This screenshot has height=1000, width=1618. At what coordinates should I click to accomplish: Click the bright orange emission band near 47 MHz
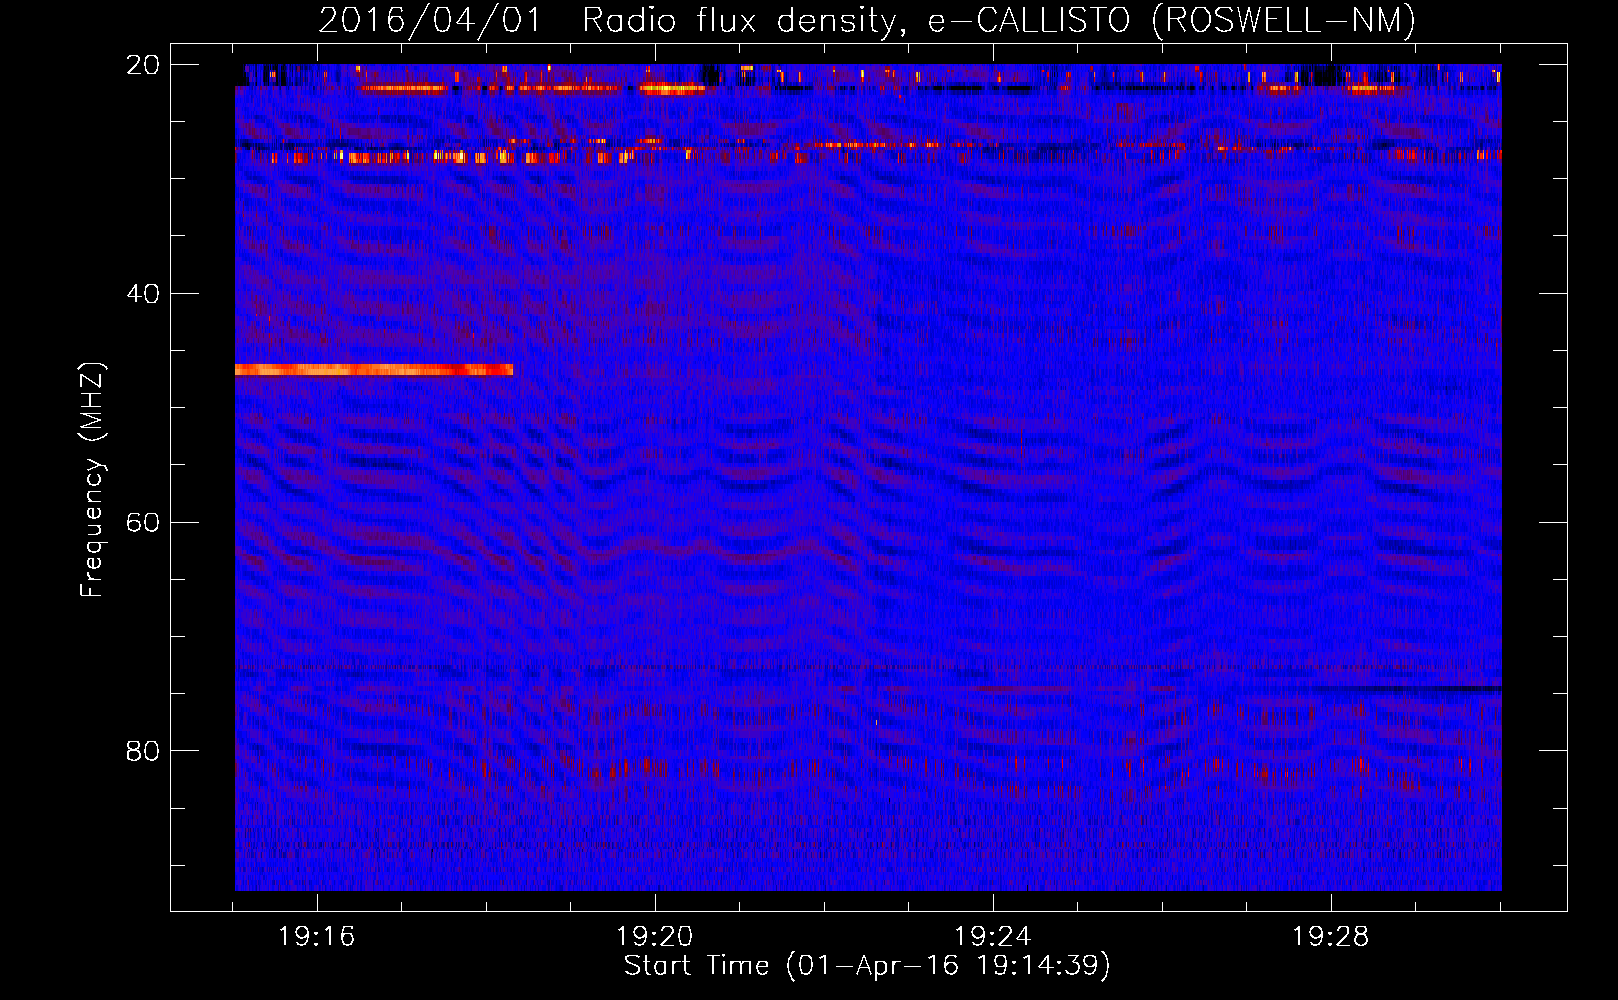374,370
